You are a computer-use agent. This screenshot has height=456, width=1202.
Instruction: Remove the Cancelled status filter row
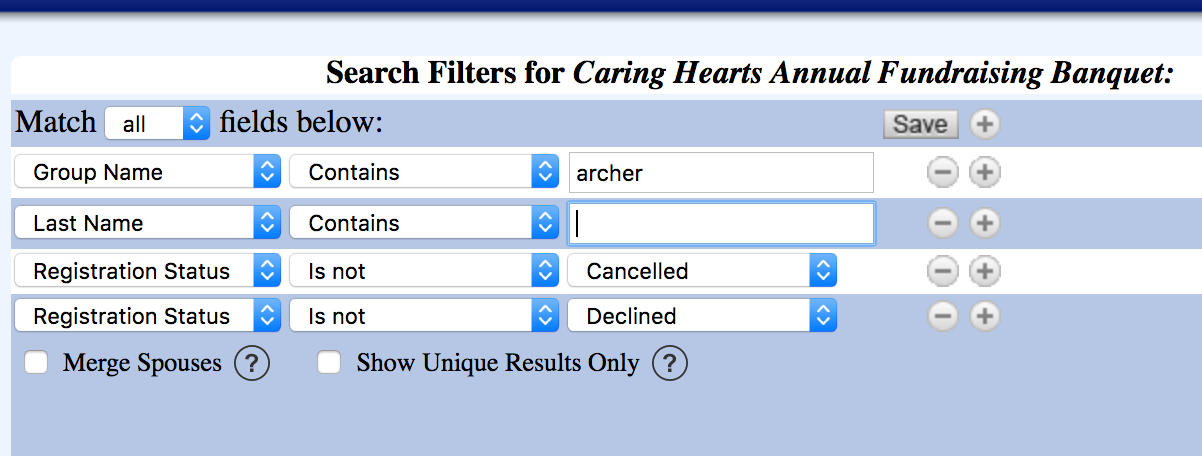[942, 270]
